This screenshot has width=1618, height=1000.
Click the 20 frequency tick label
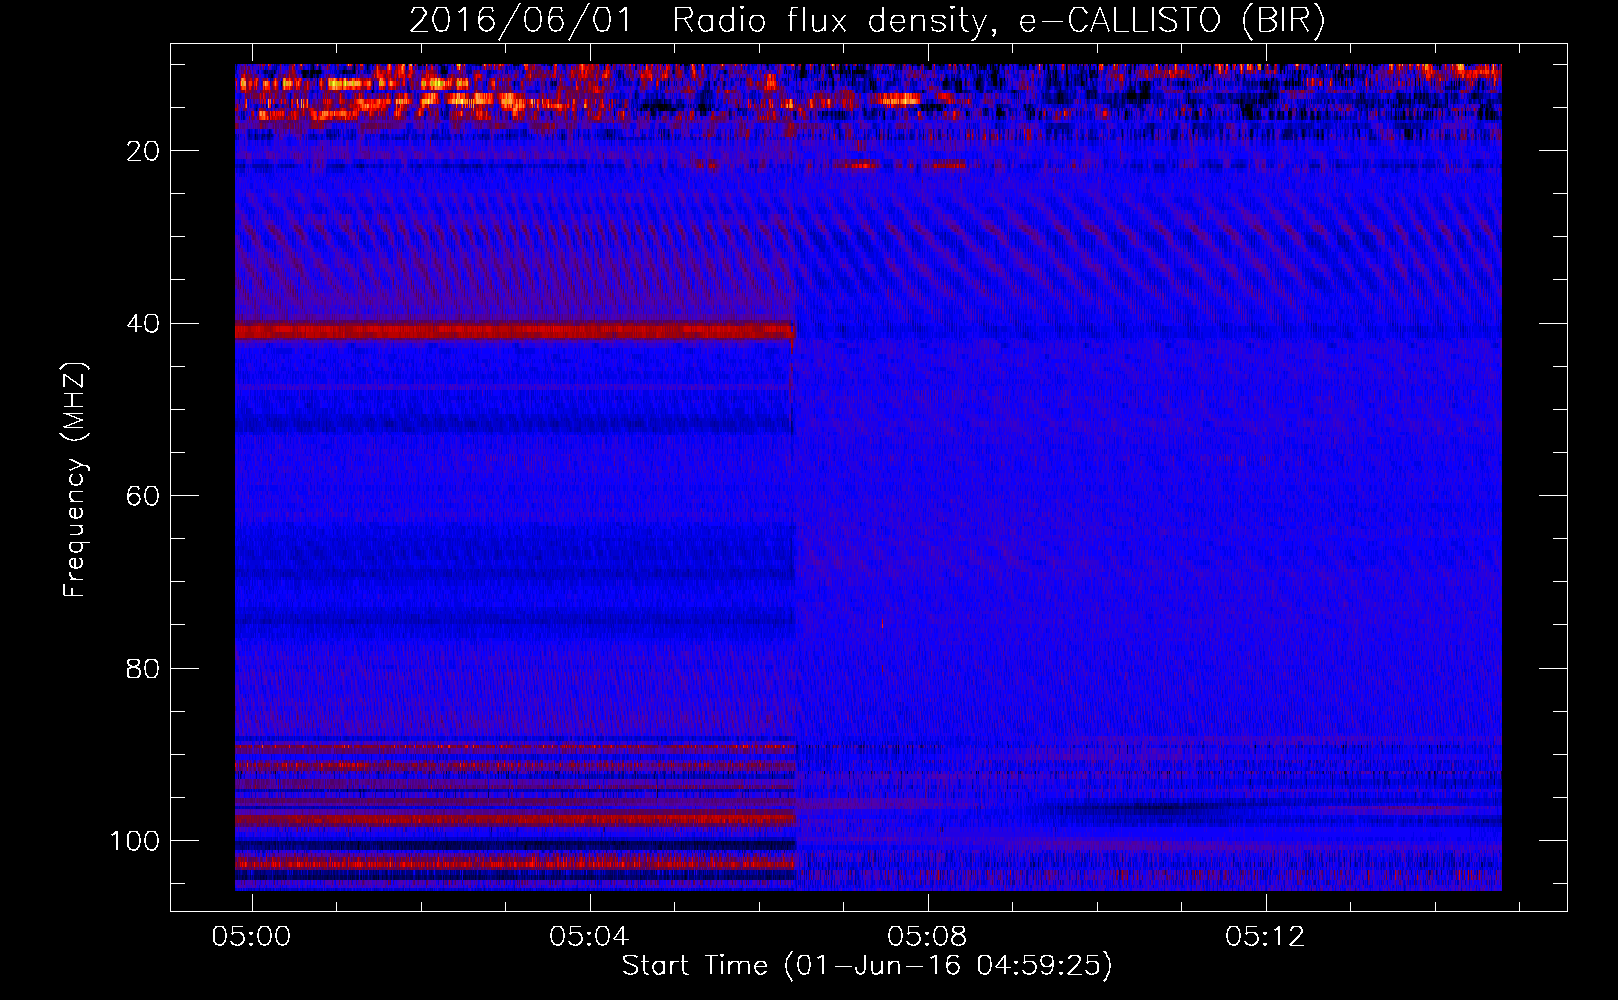pos(143,151)
